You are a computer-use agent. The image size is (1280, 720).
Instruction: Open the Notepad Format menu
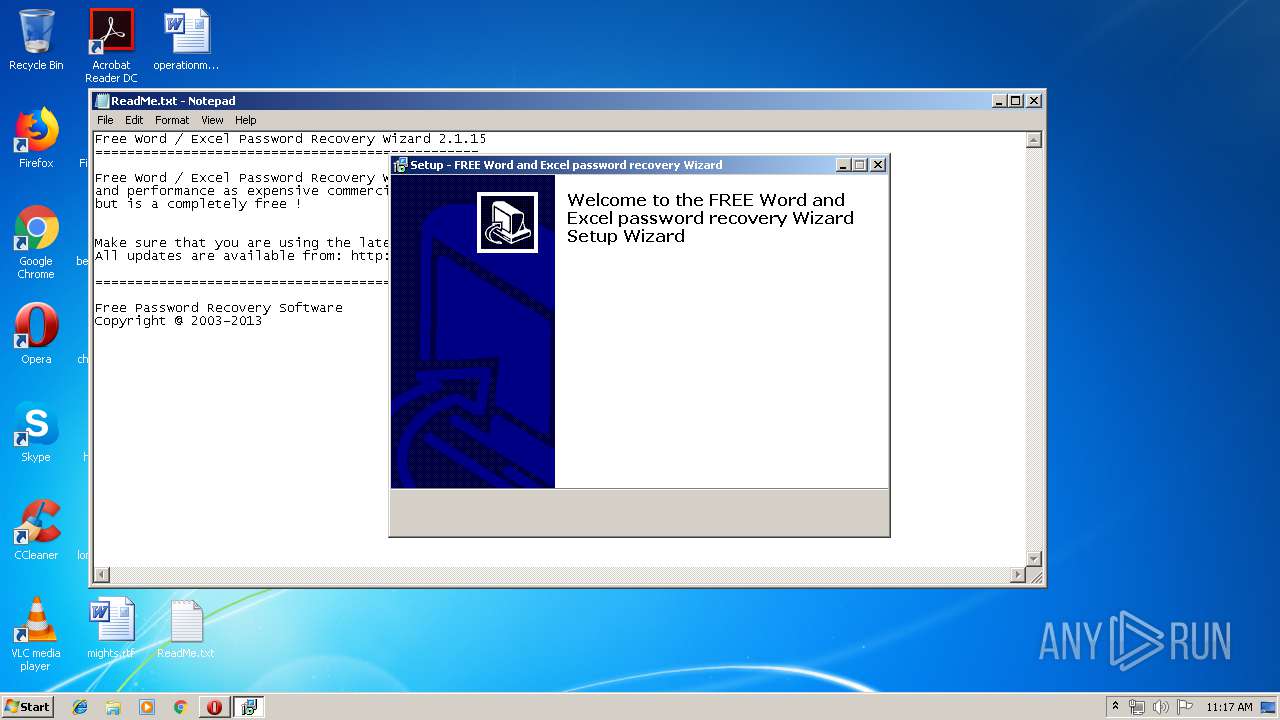[x=172, y=120]
